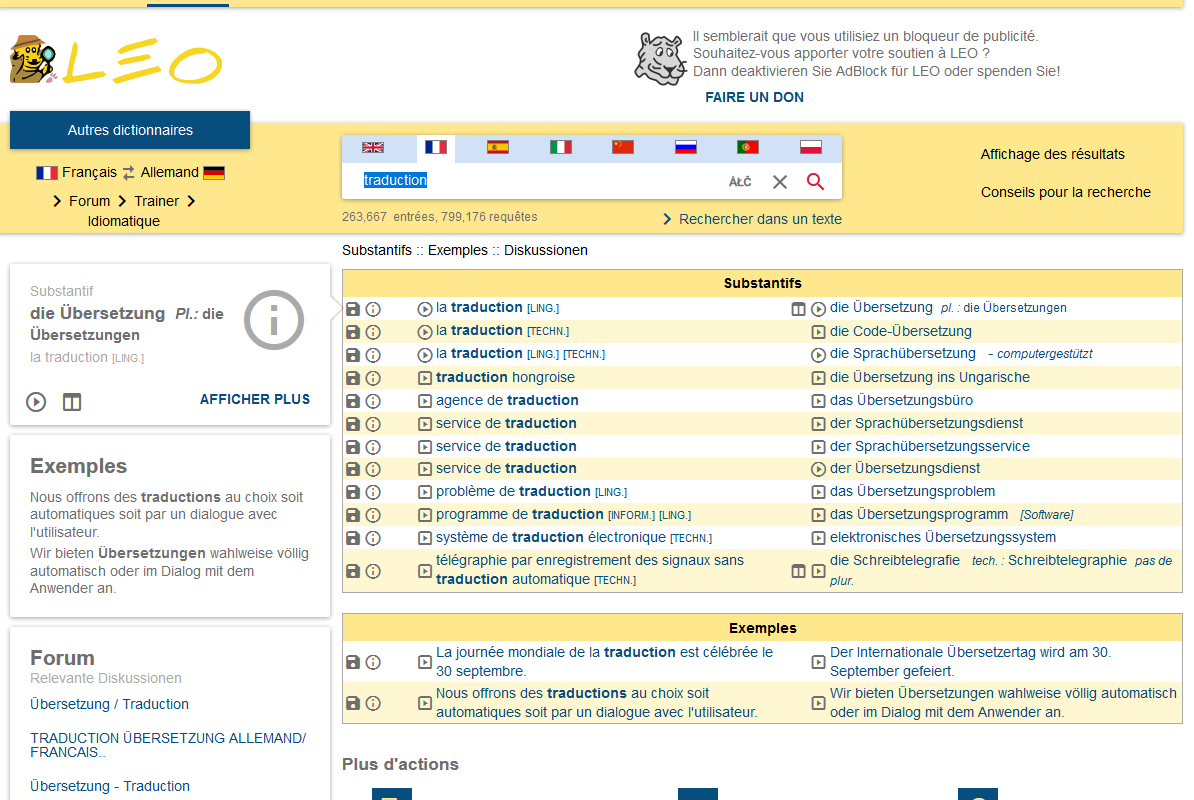The height and width of the screenshot is (800, 1194).
Task: Play audio for 'elektronisches Übersetzungssystem'
Action: pos(819,538)
